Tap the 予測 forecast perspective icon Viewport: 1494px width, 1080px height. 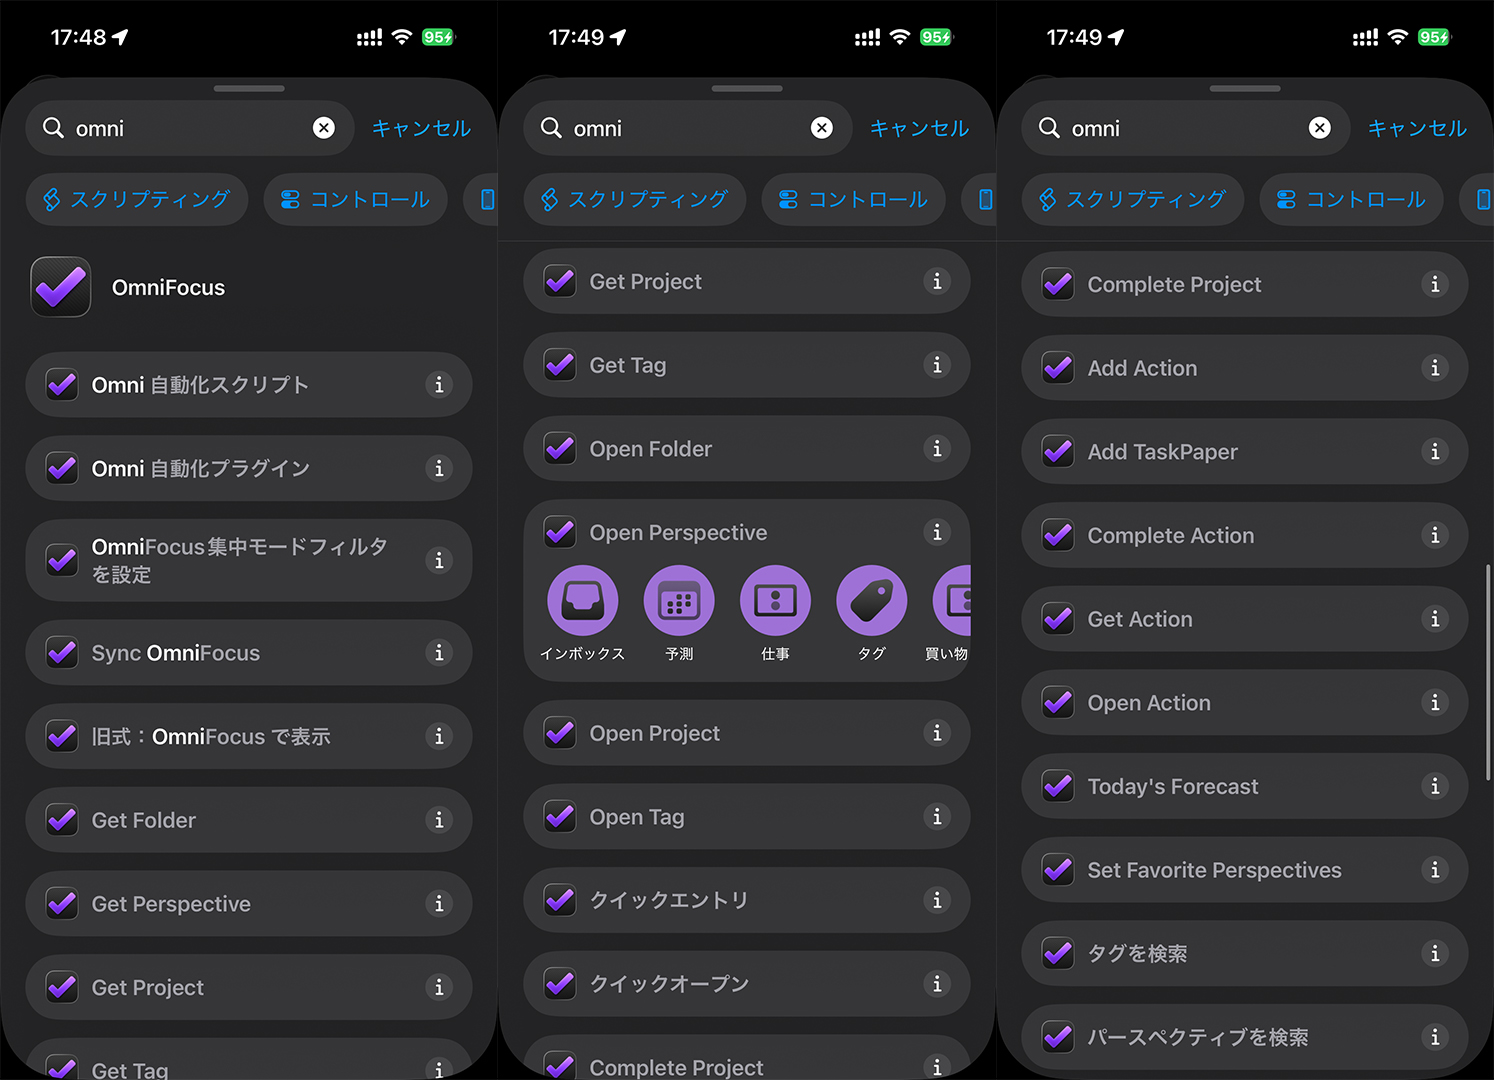679,600
